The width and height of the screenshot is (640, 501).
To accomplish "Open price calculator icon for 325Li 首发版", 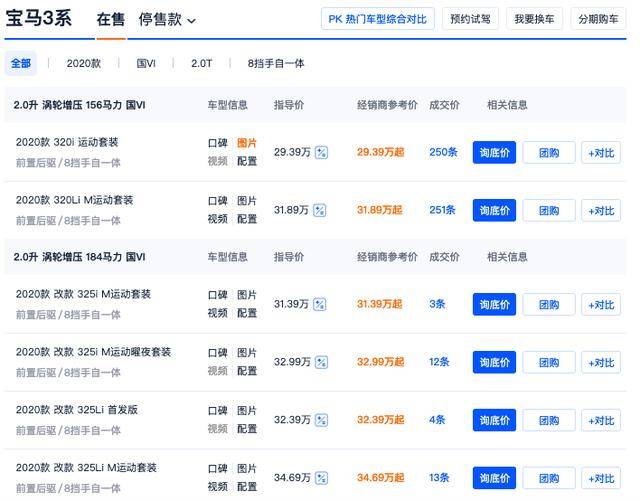I will 321,420.
